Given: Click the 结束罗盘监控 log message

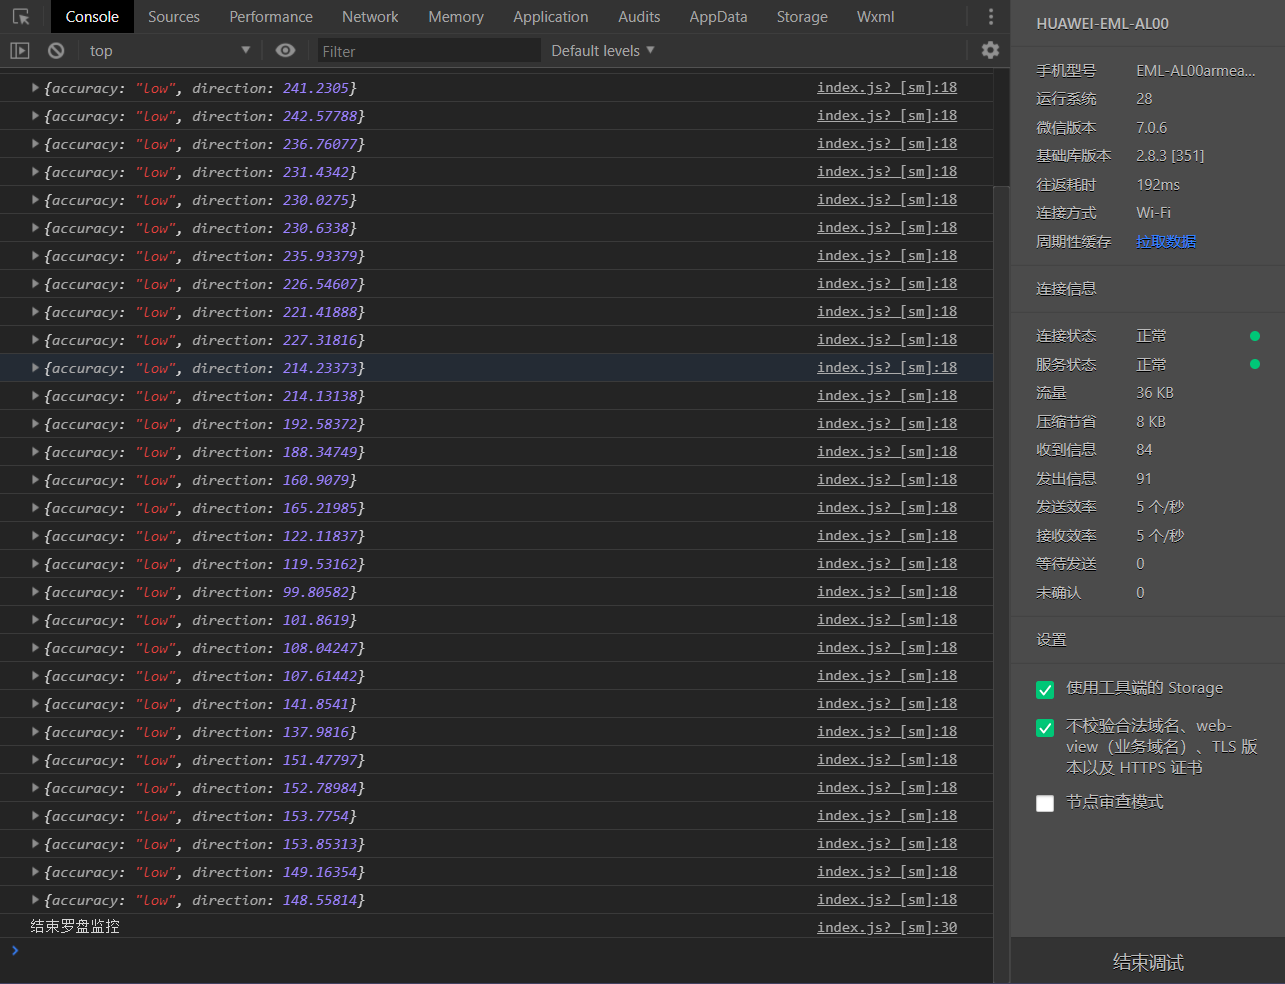Looking at the screenshot, I should pyautogui.click(x=75, y=927).
